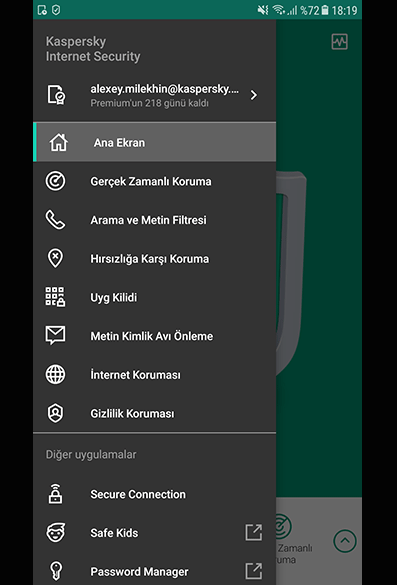The height and width of the screenshot is (585, 397).
Task: Click external link icon next to Password Manager
Action: pos(254,571)
